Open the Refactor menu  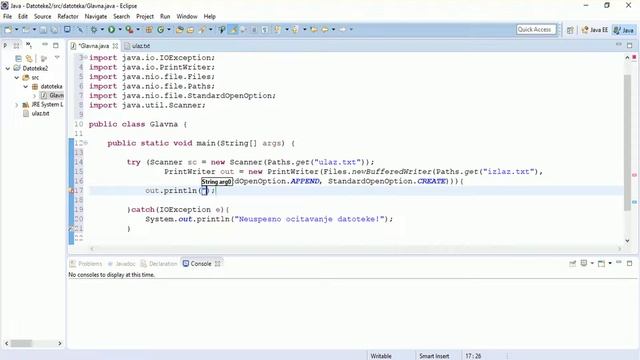coord(68,16)
